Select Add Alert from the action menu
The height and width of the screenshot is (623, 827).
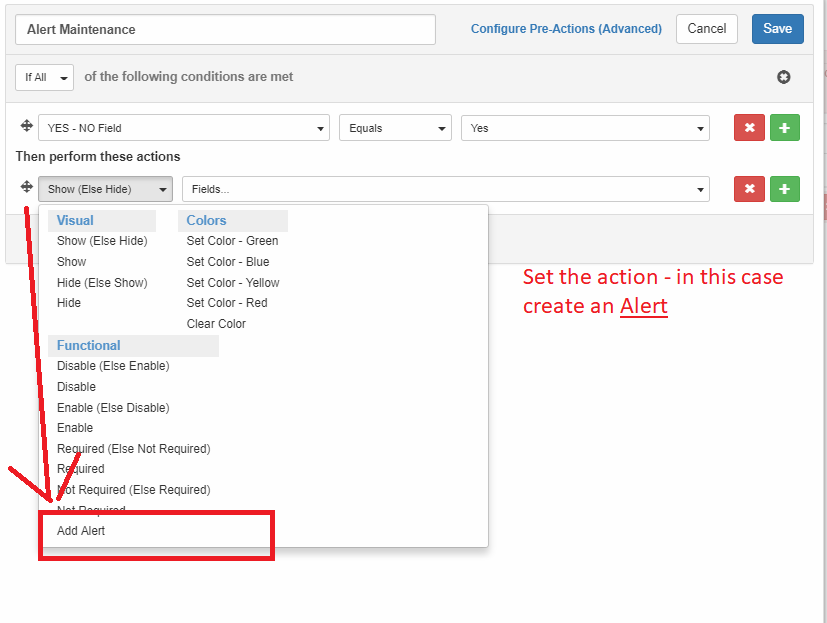81,531
